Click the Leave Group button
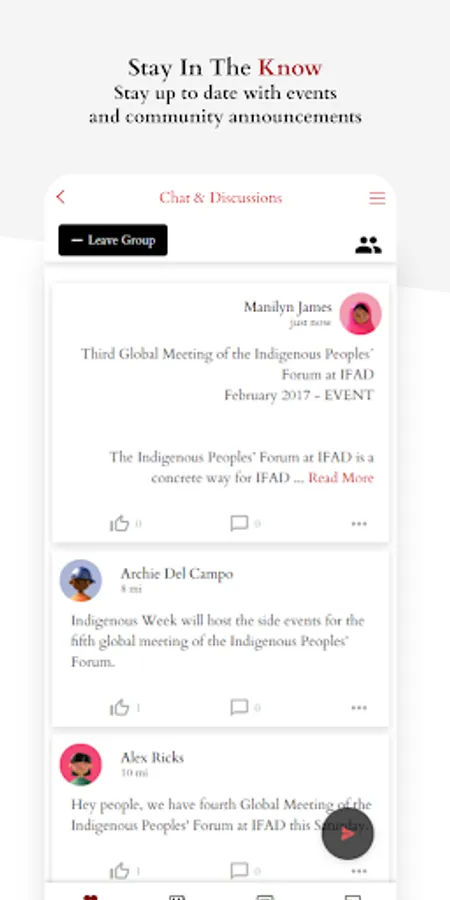 point(113,240)
